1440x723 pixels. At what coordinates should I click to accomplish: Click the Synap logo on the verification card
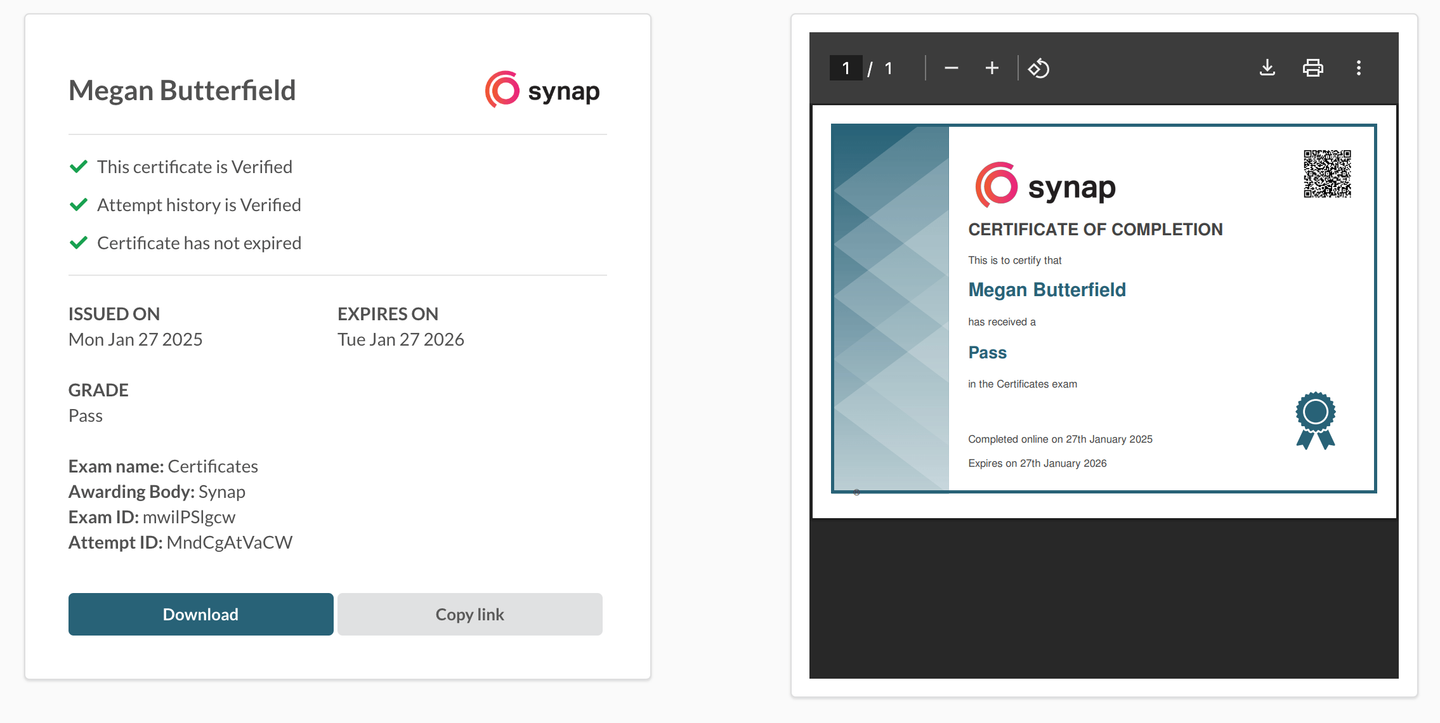click(542, 89)
